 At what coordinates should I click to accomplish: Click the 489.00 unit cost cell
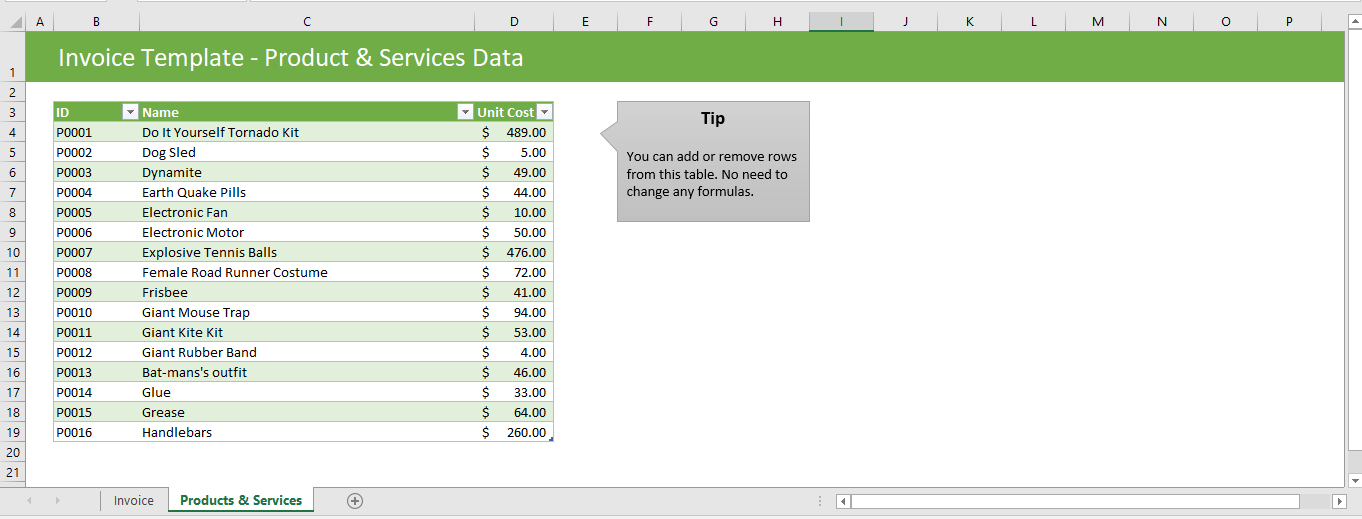[514, 132]
